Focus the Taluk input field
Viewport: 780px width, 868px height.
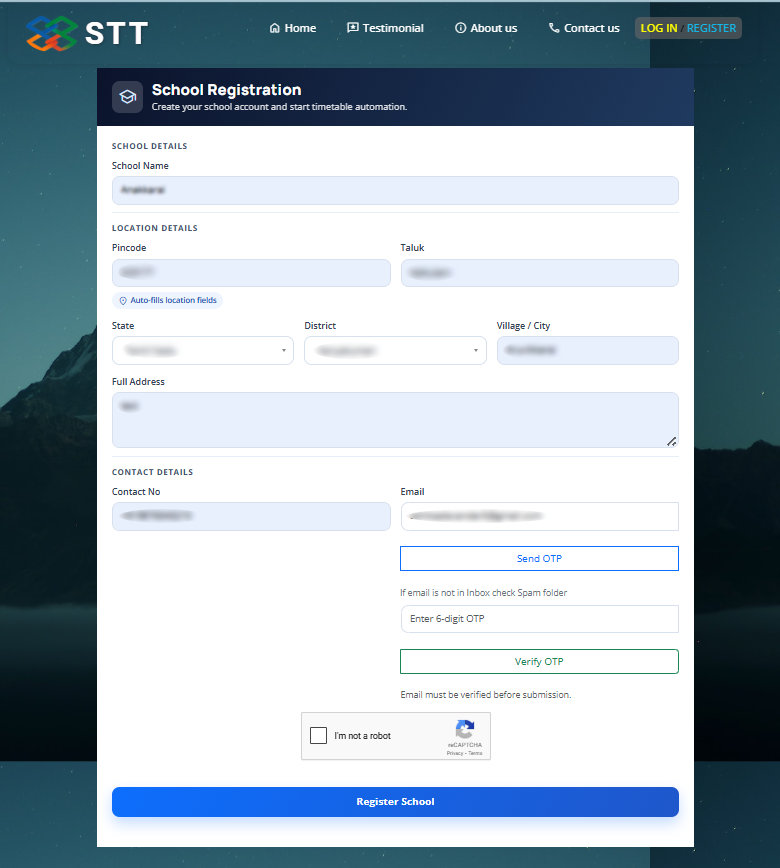click(x=540, y=273)
